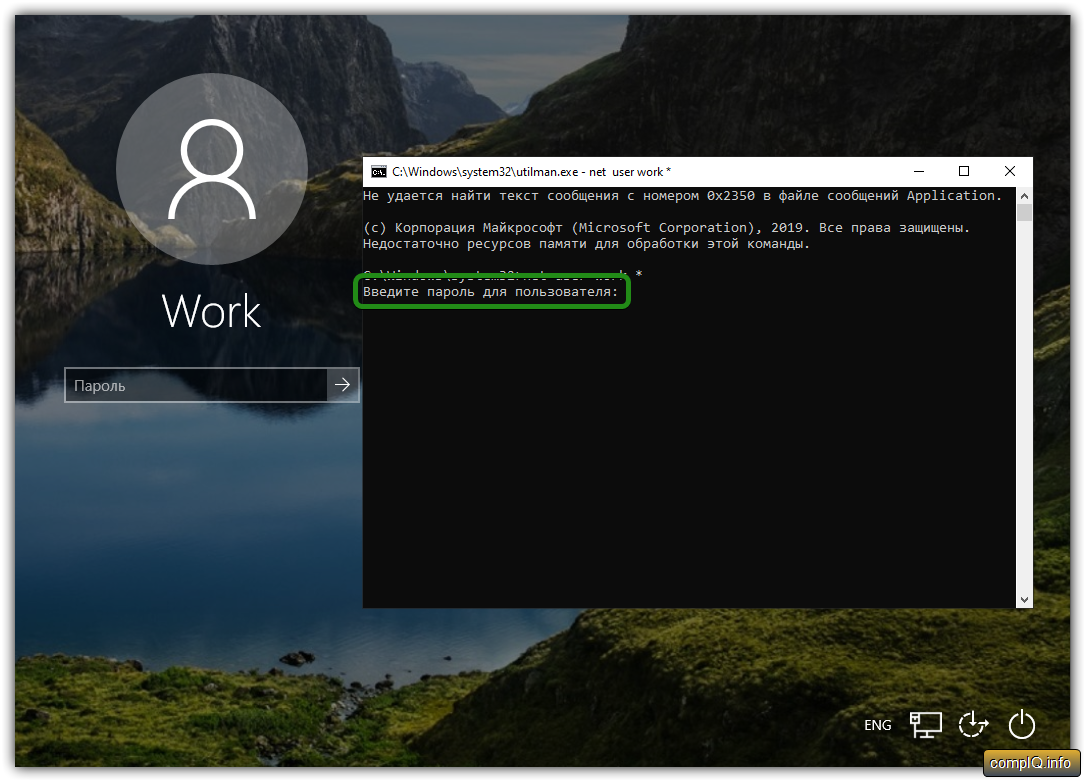The image size is (1086, 782).
Task: Click the console scrollbar thumb
Action: pyautogui.click(x=1024, y=213)
